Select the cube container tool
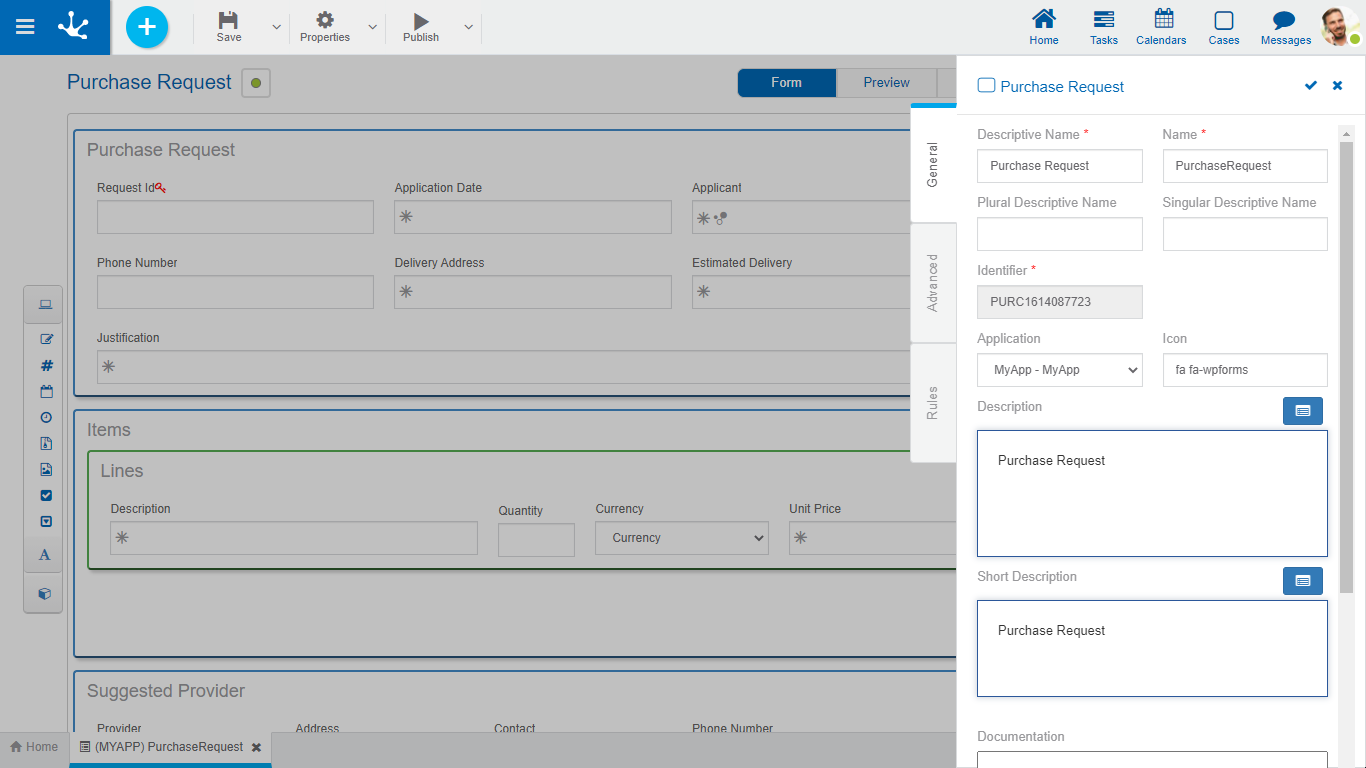The height and width of the screenshot is (768, 1366). pyautogui.click(x=45, y=593)
